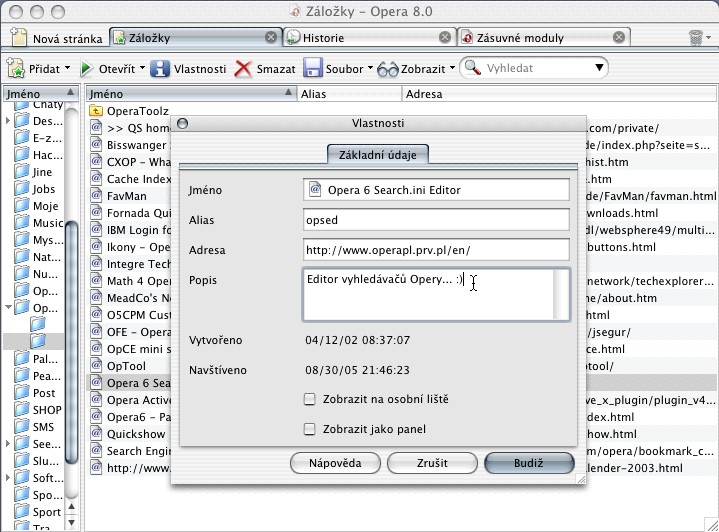Click the Zrušit button
This screenshot has width=719, height=532.
[432, 463]
